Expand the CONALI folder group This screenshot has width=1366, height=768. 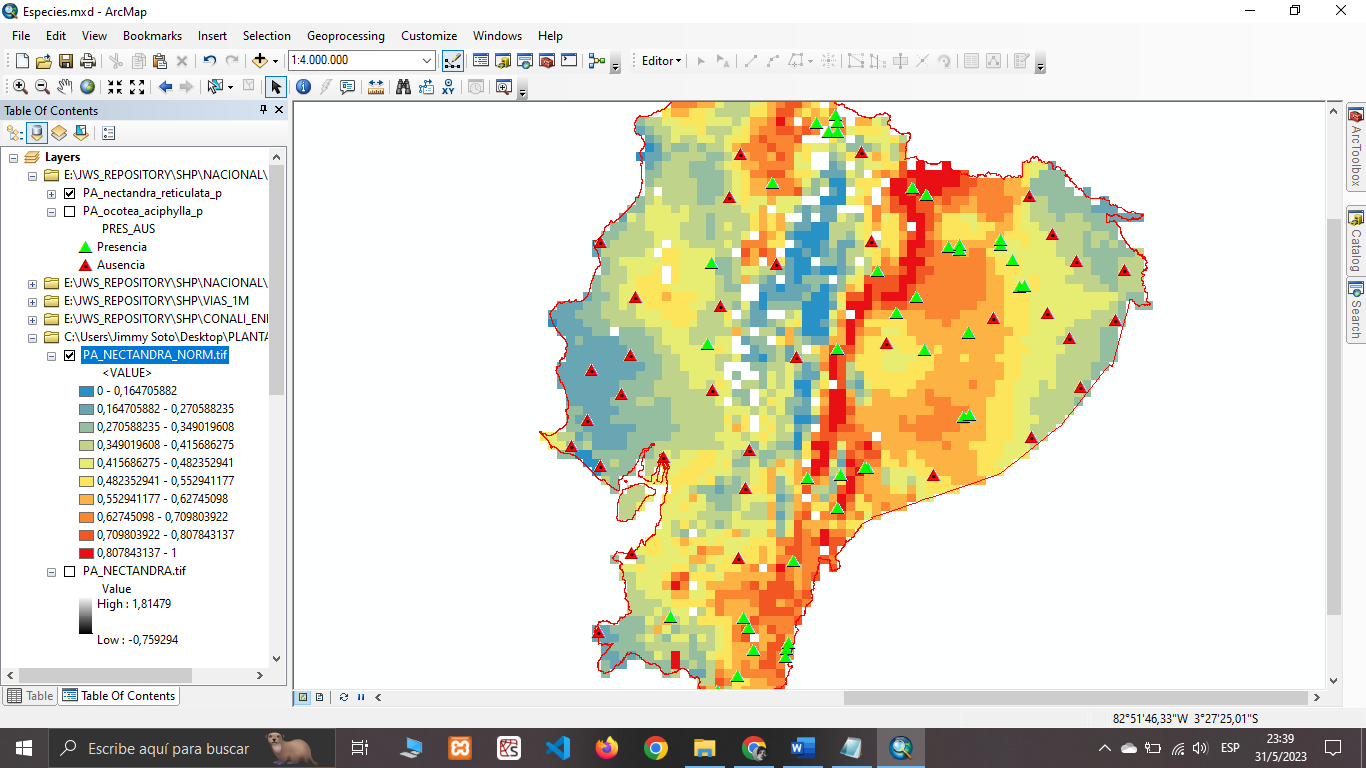coord(33,319)
